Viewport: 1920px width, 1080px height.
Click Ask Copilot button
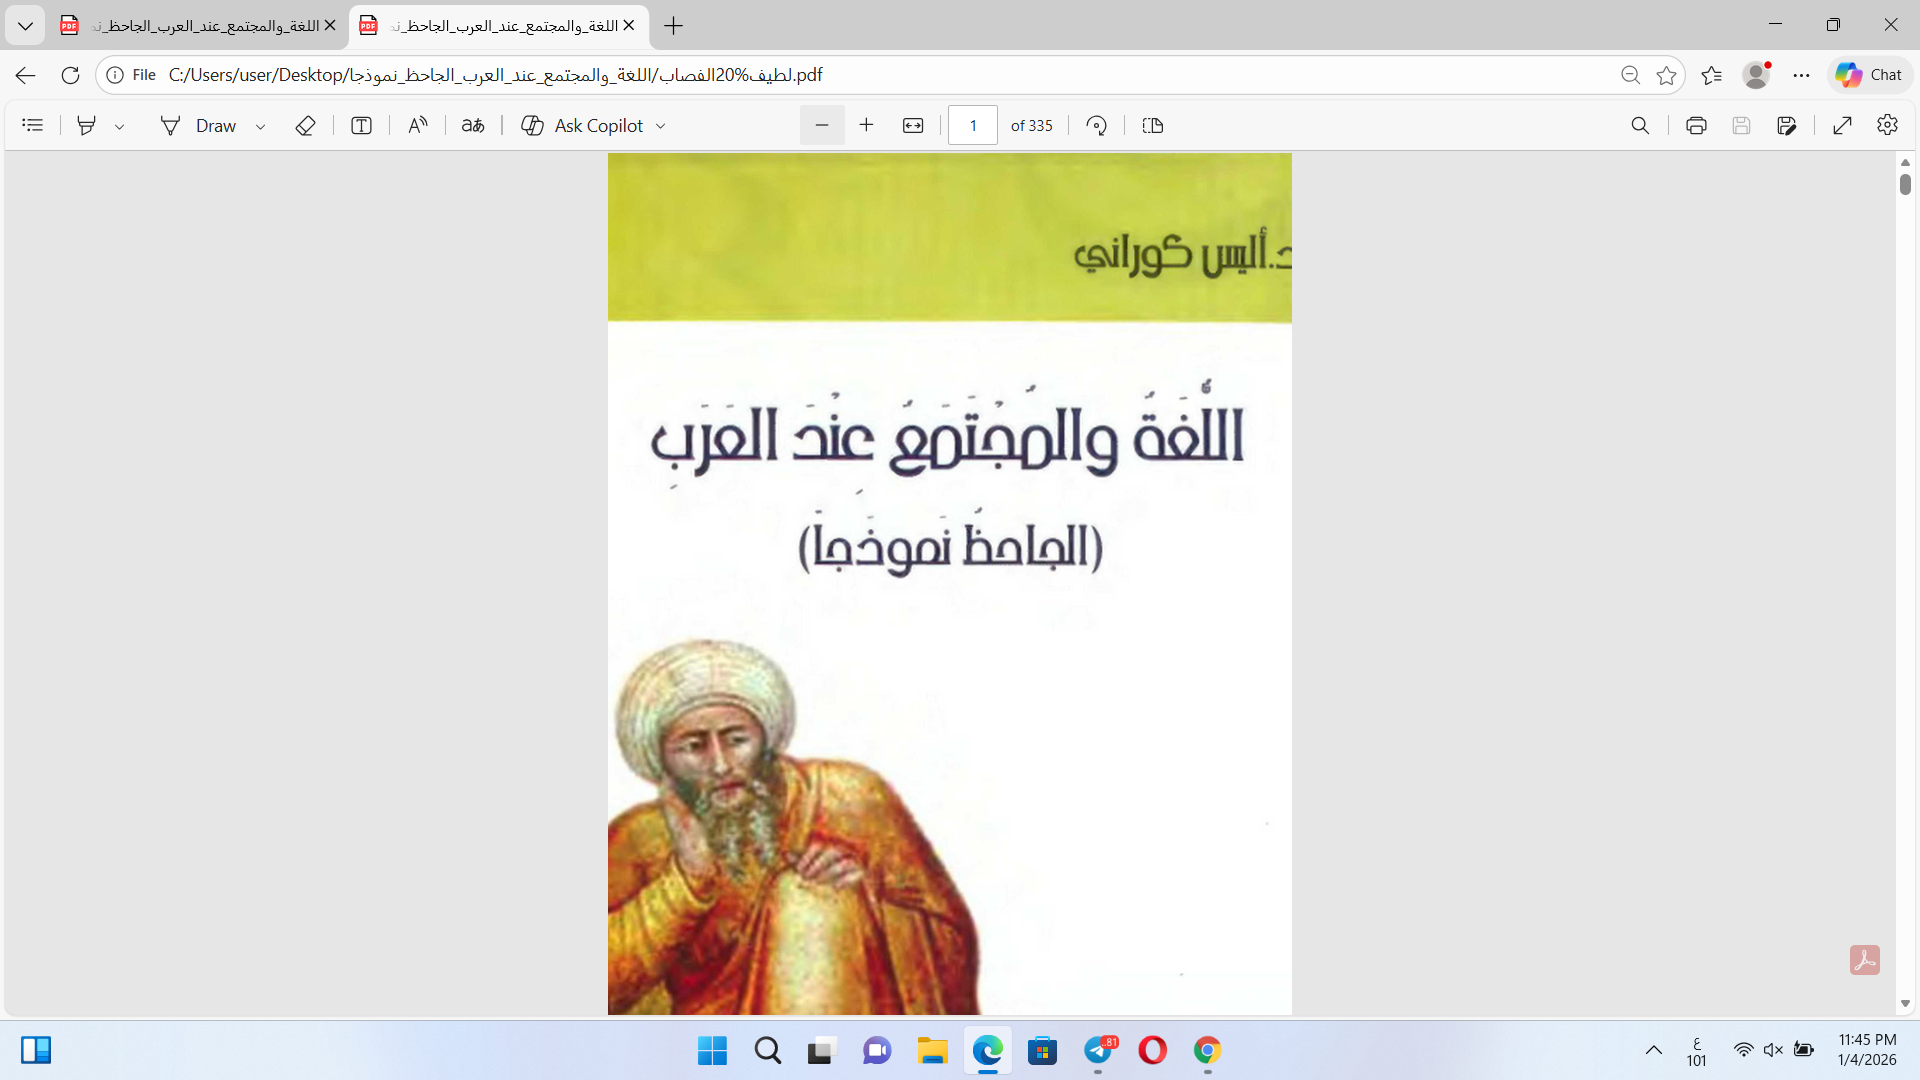pyautogui.click(x=582, y=125)
